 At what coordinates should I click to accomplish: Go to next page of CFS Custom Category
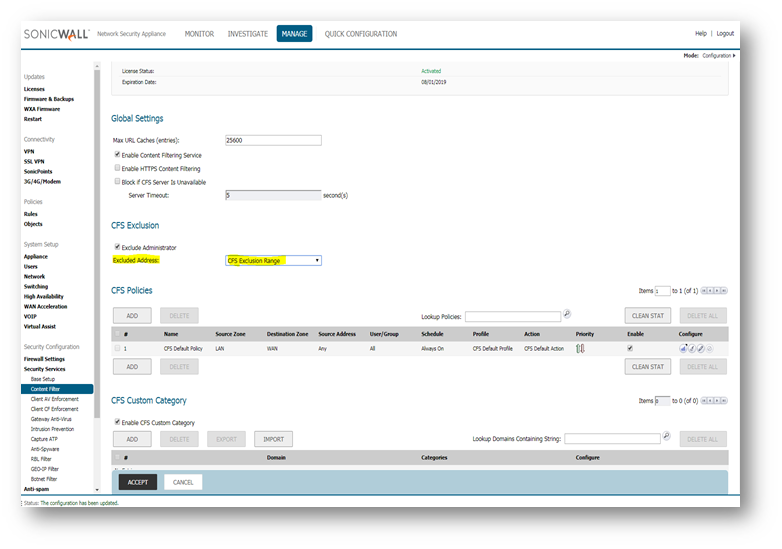click(x=717, y=400)
